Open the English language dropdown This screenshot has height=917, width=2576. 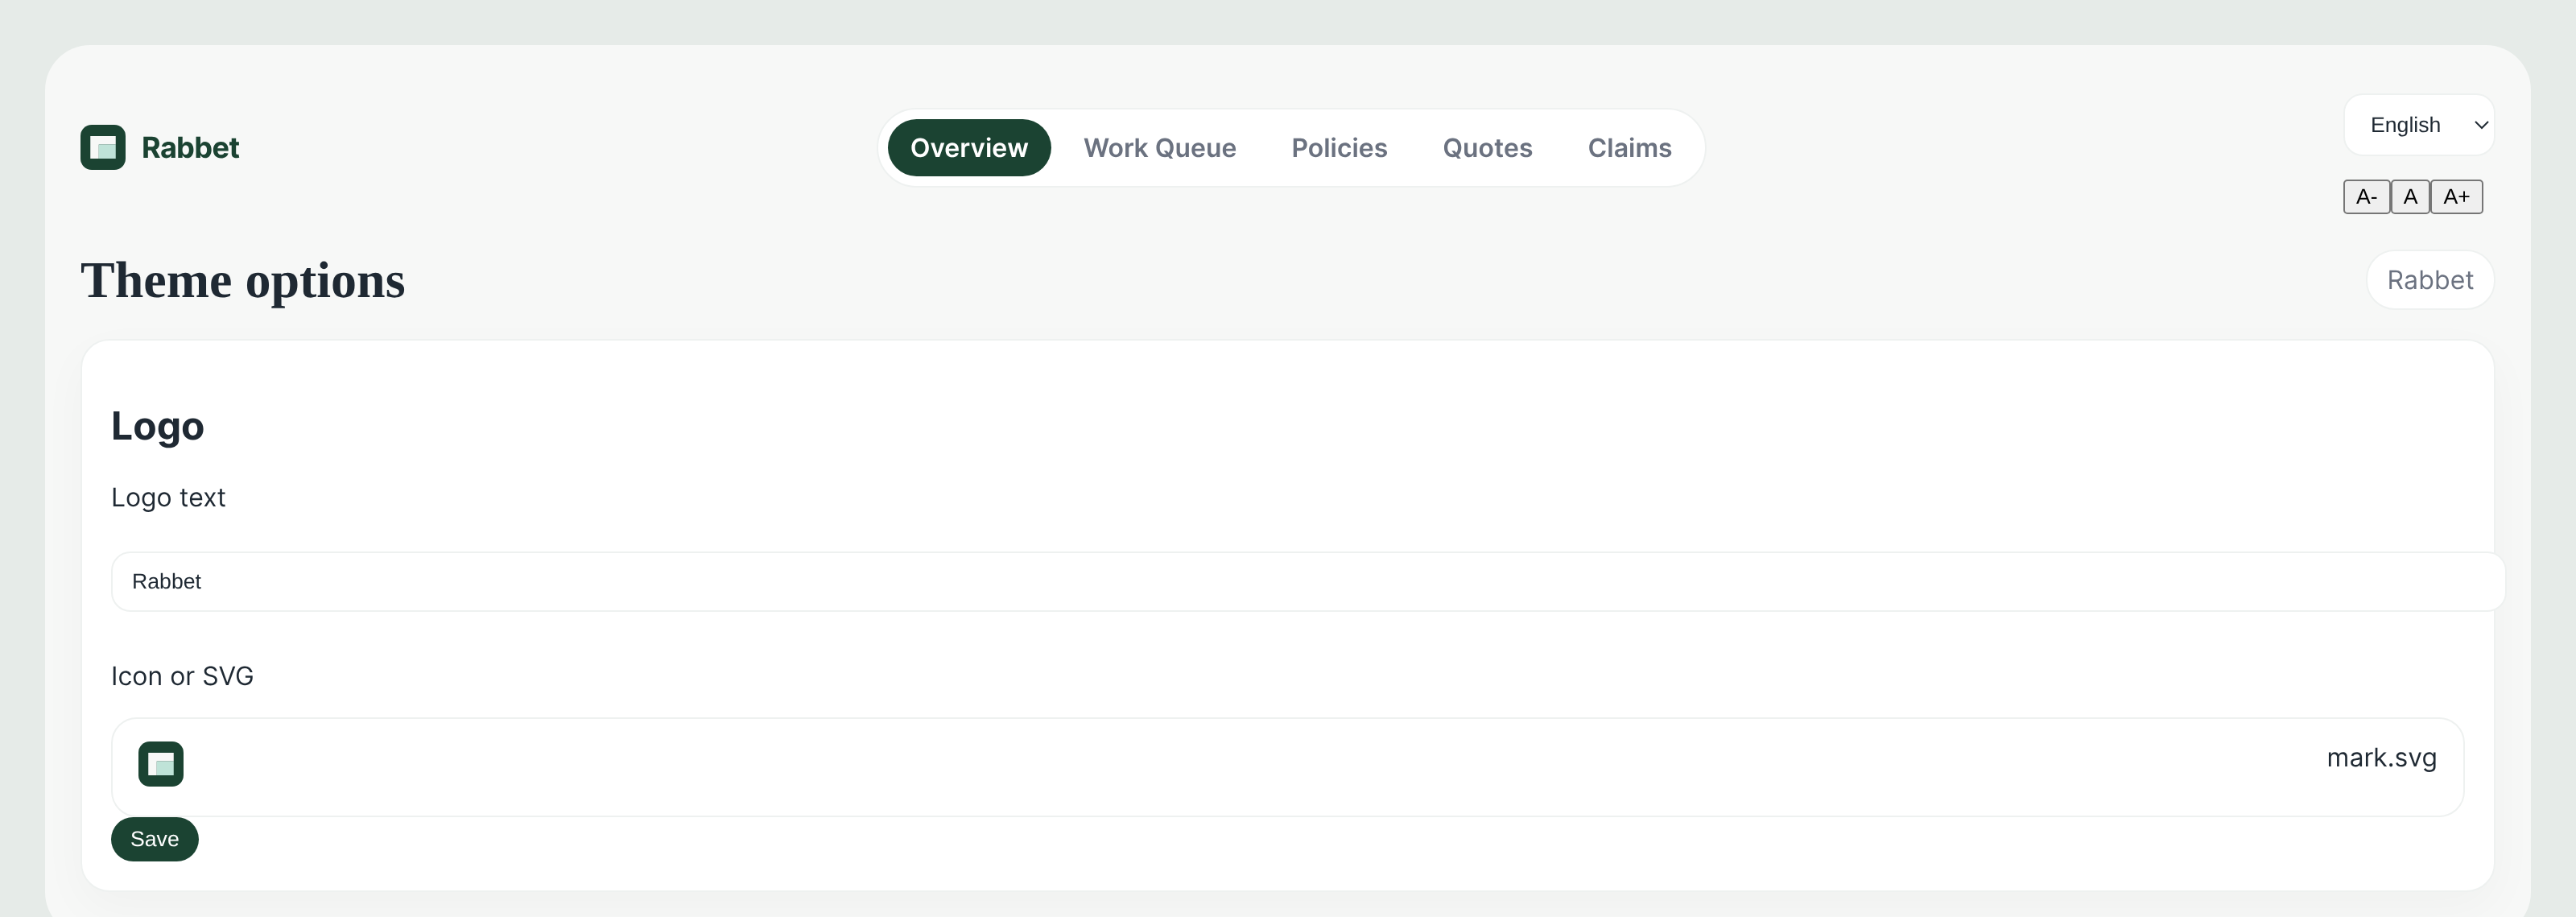point(2419,125)
